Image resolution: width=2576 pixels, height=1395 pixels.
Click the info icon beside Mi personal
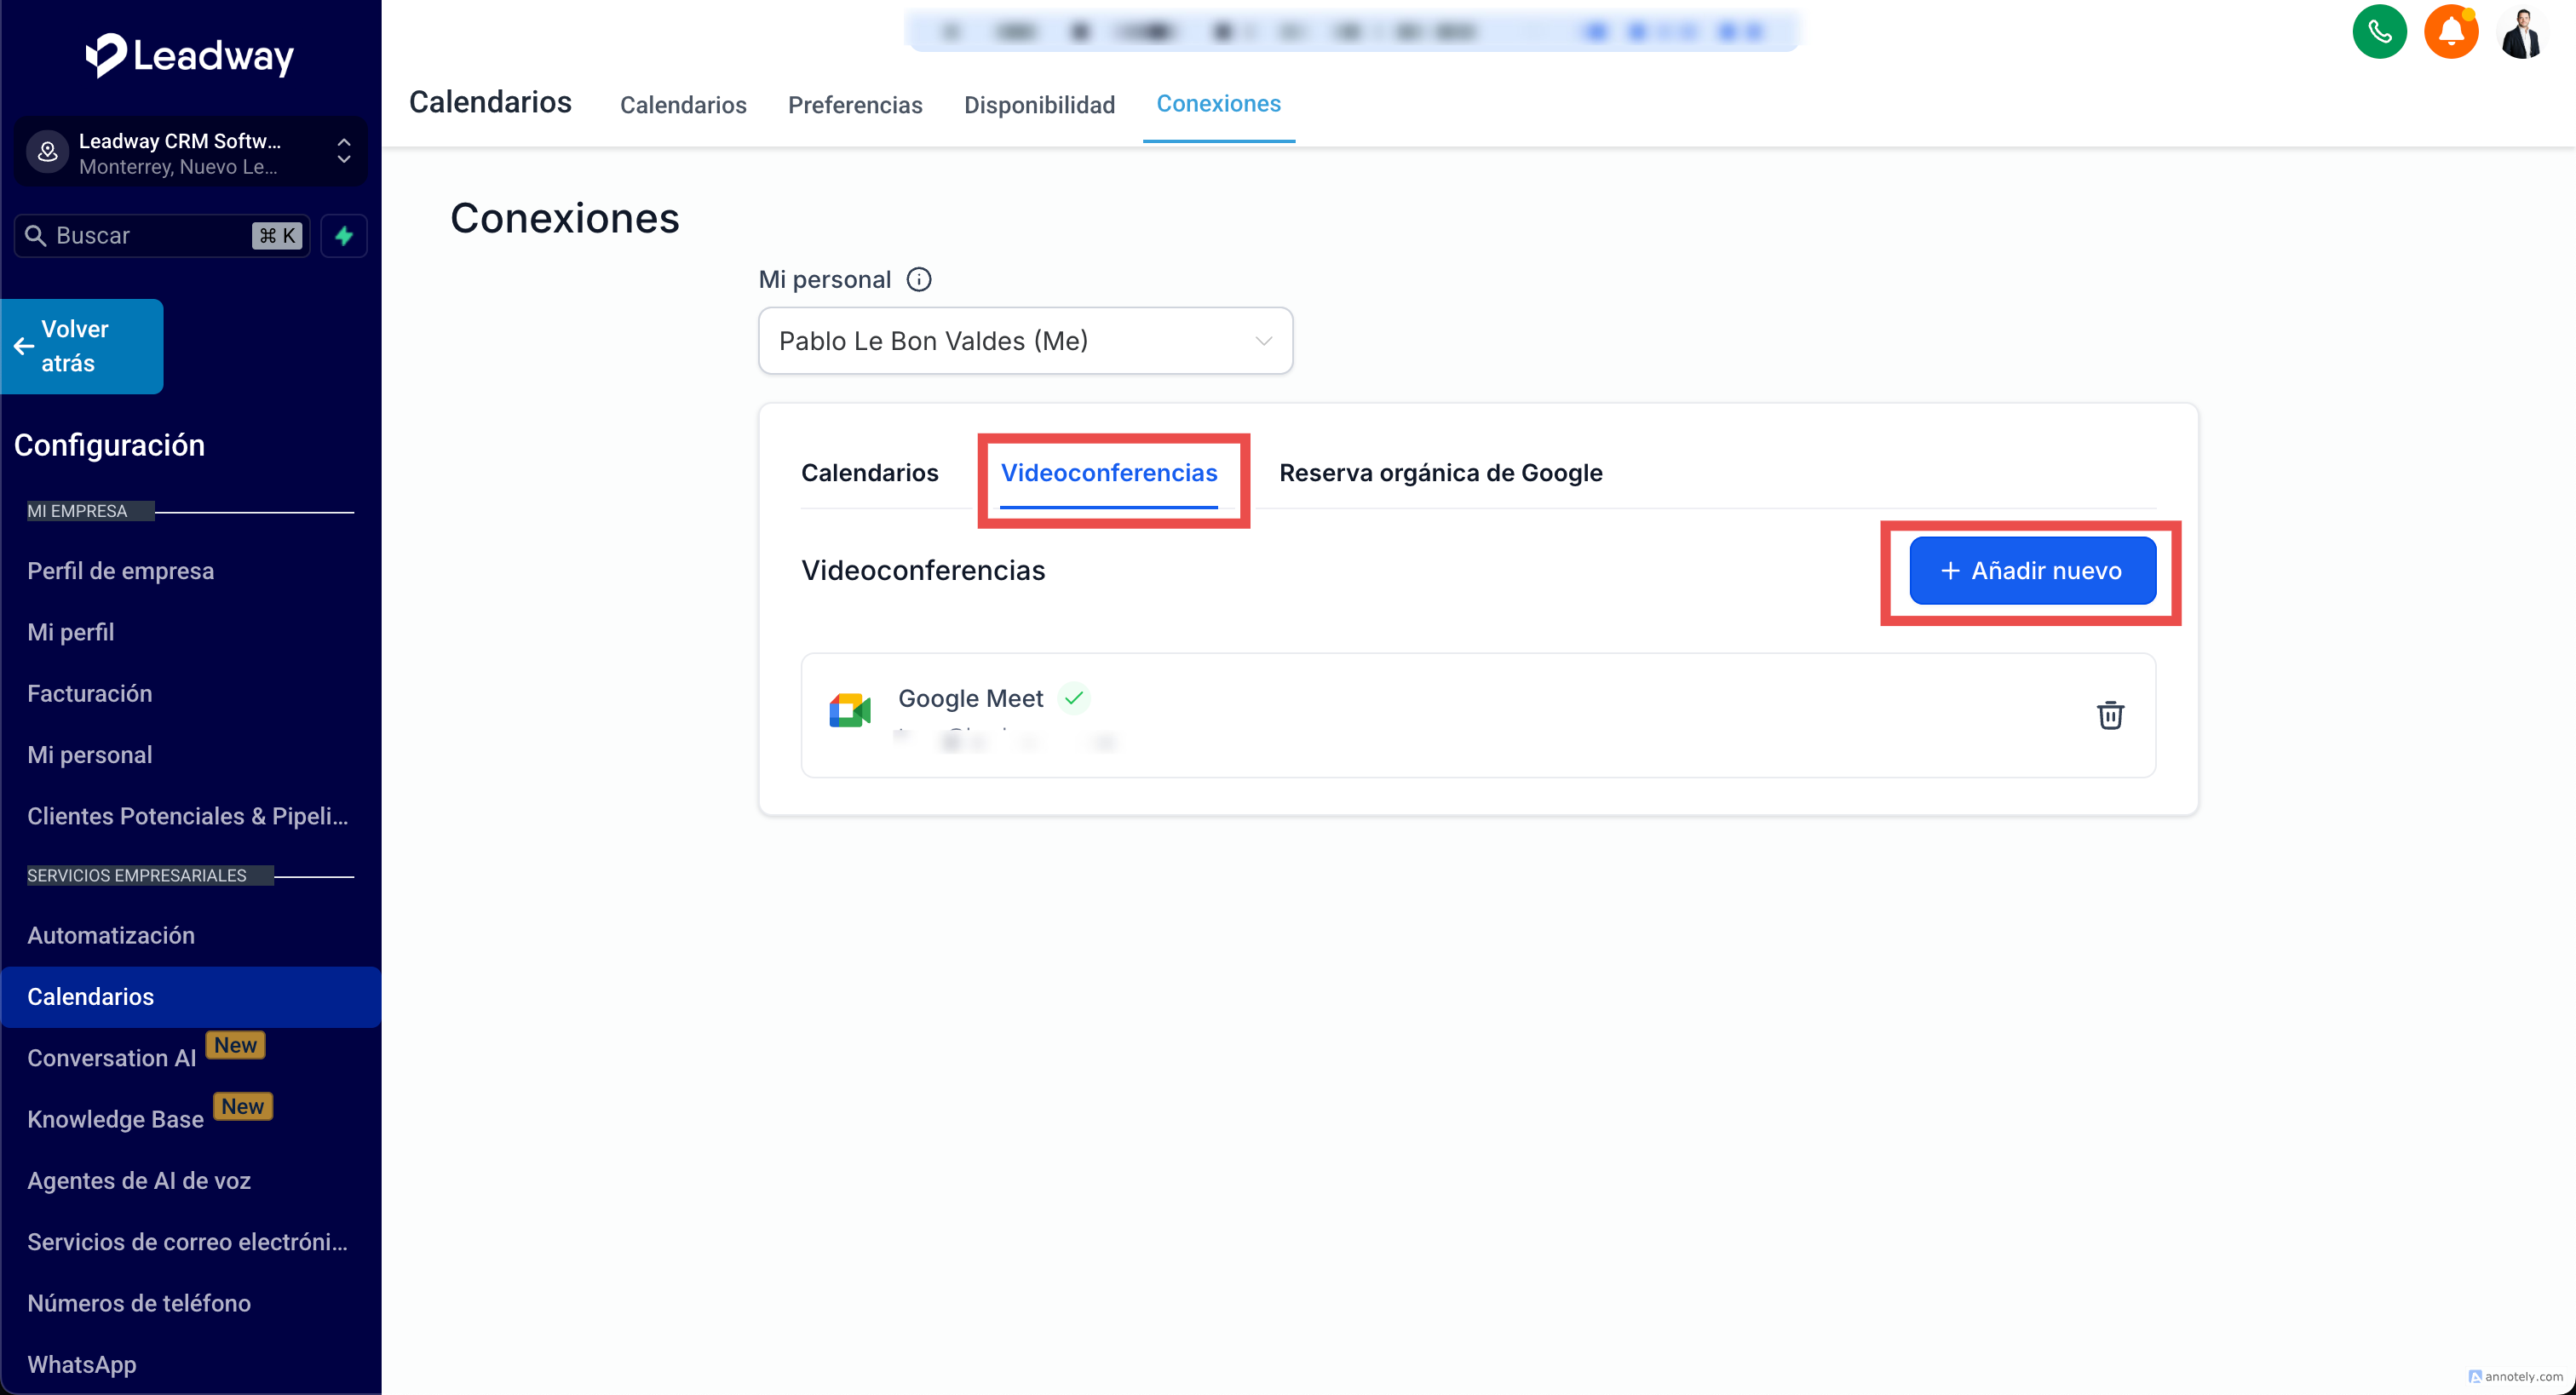point(918,279)
